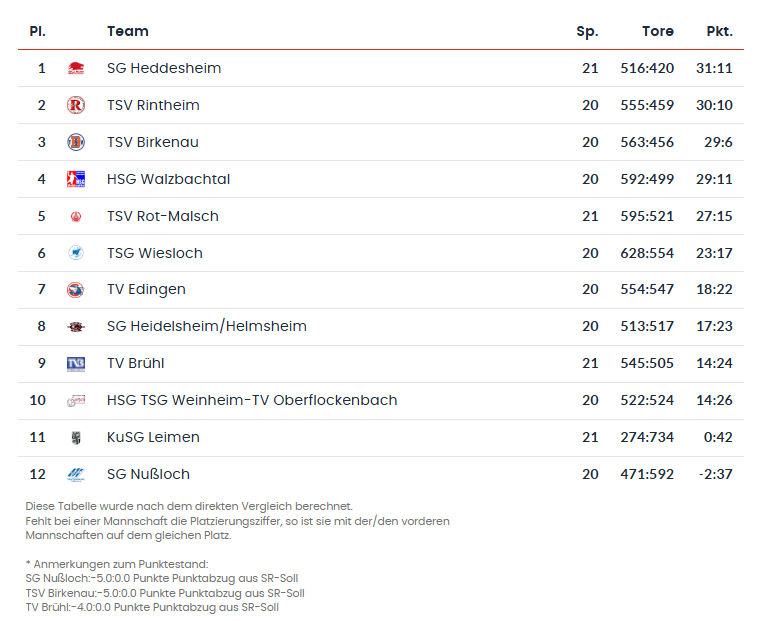
Task: Click the Sp. column header
Action: point(587,31)
